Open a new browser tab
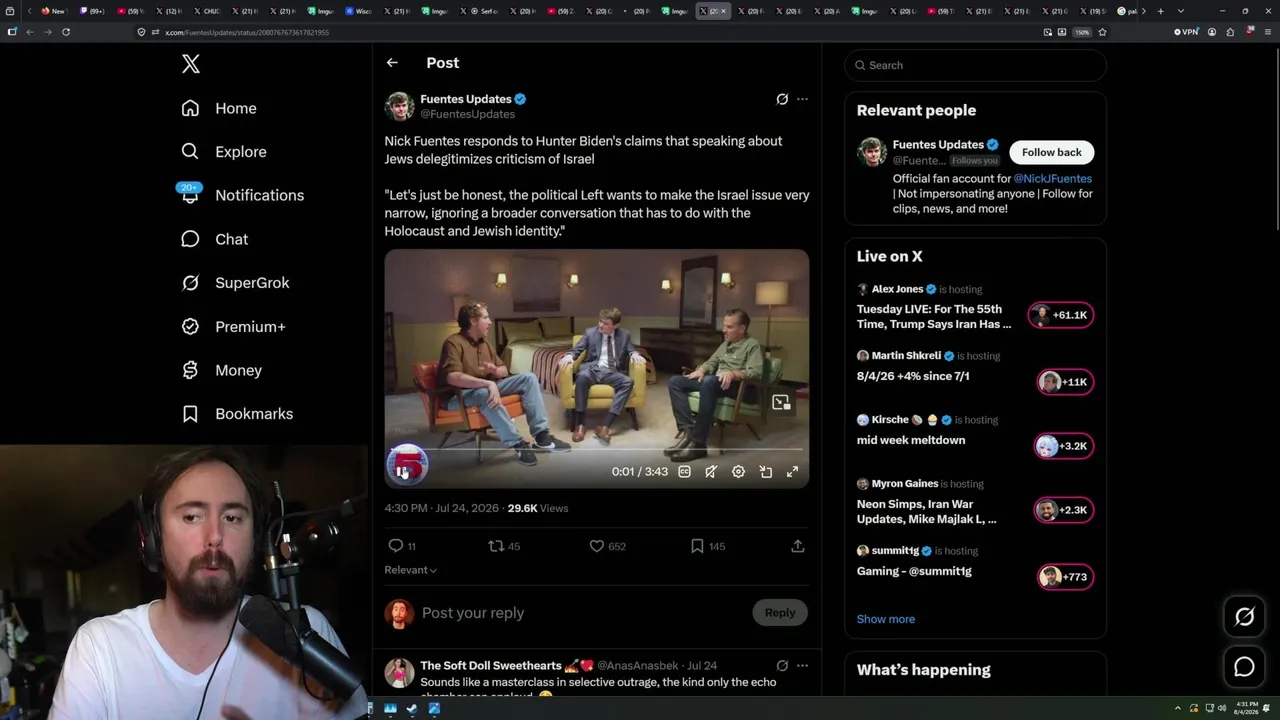This screenshot has height=720, width=1280. click(x=1160, y=11)
